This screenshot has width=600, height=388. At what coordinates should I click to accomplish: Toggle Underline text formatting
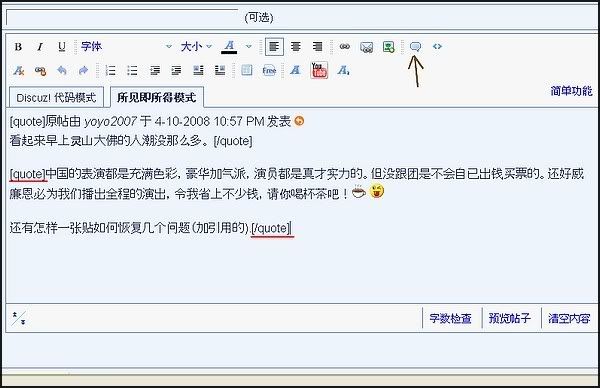[62, 47]
